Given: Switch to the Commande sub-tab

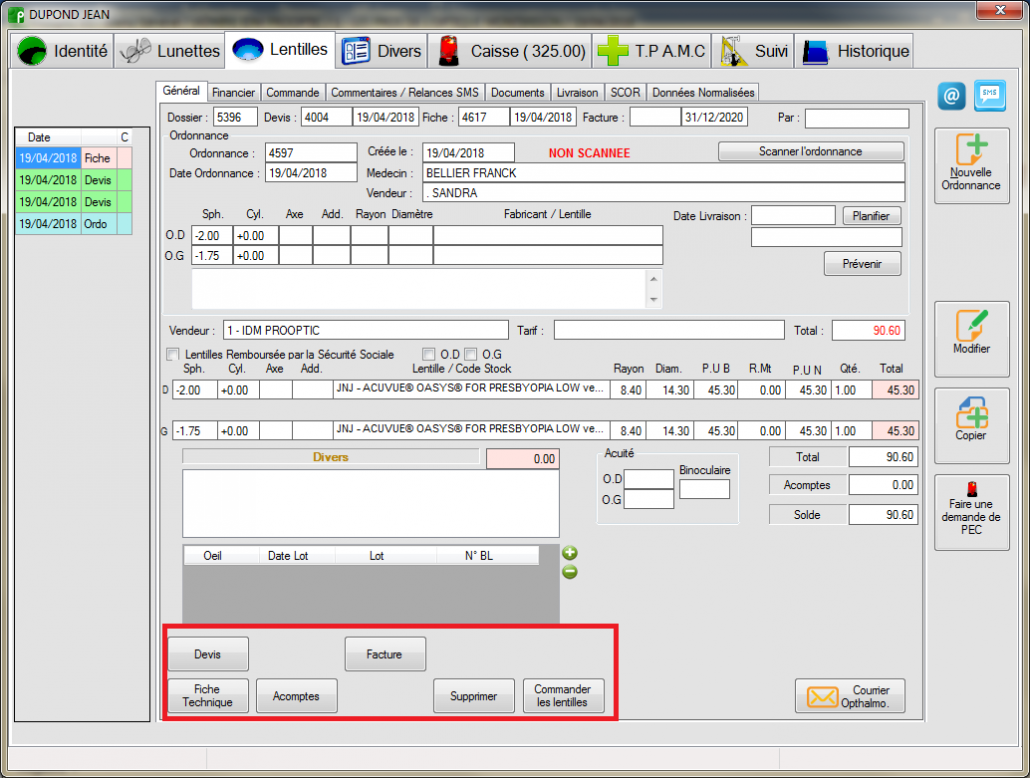Looking at the screenshot, I should 292,93.
